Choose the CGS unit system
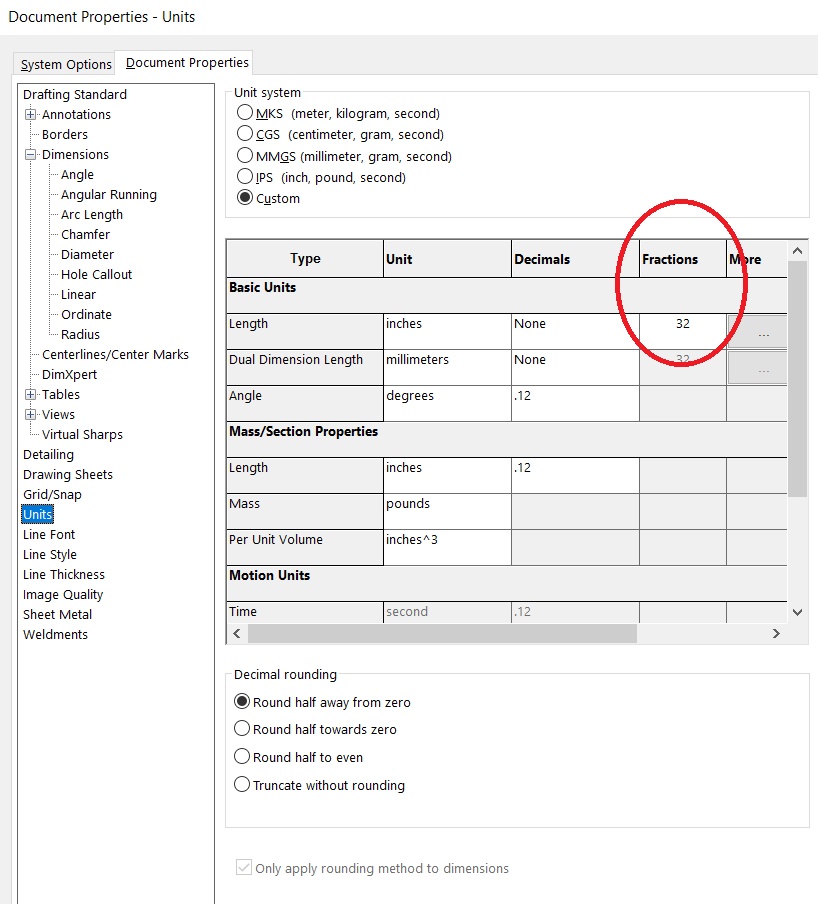The width and height of the screenshot is (818, 904). (x=245, y=134)
